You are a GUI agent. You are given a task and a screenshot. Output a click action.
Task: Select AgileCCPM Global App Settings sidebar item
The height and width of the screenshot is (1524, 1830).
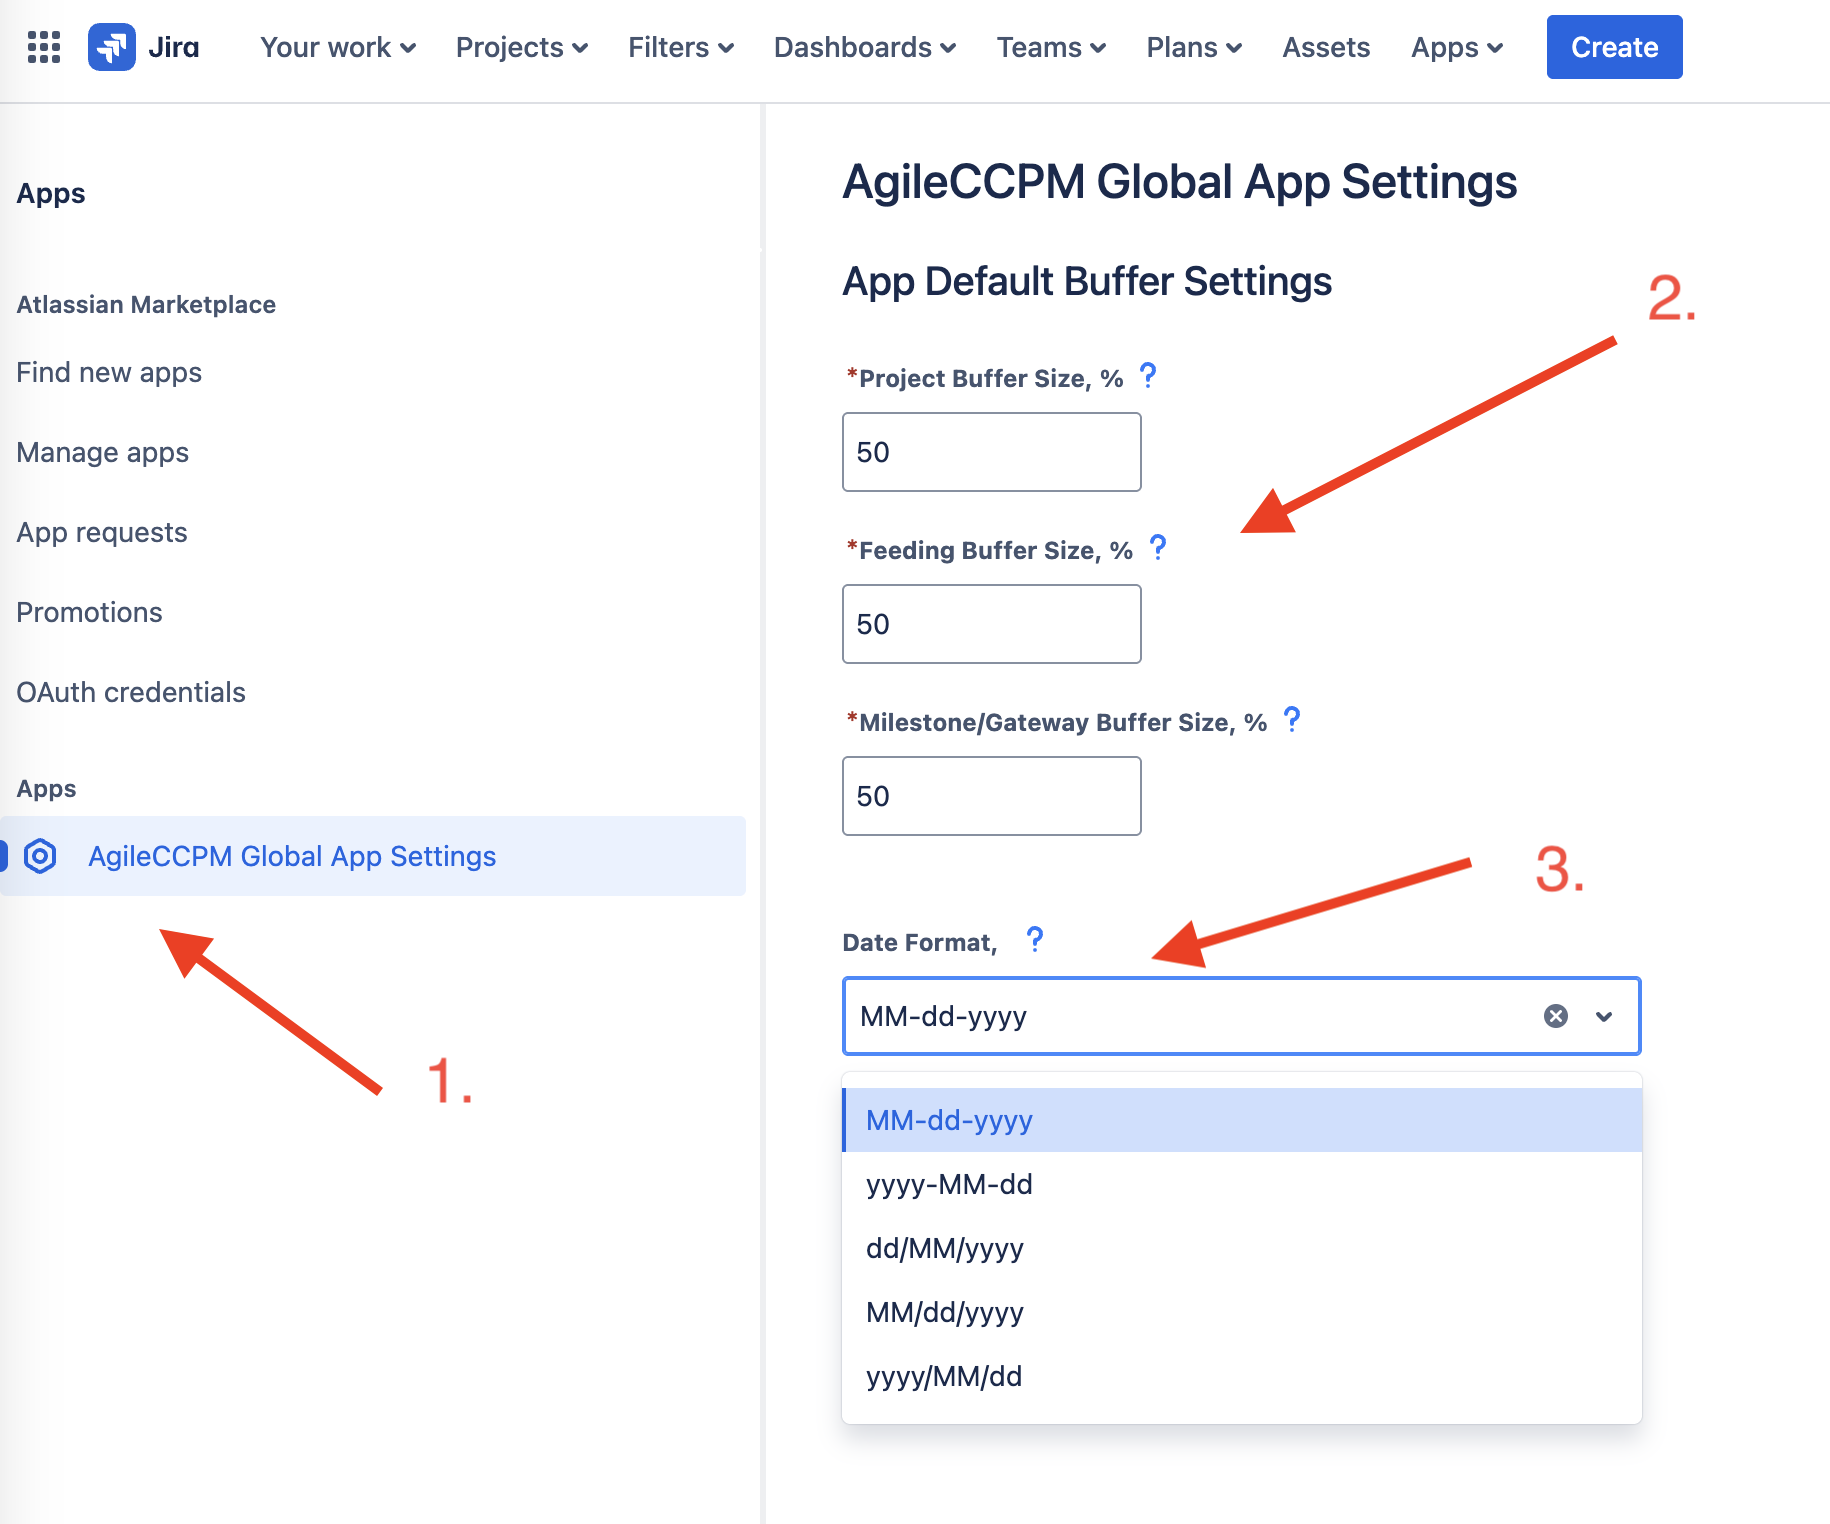click(x=373, y=856)
